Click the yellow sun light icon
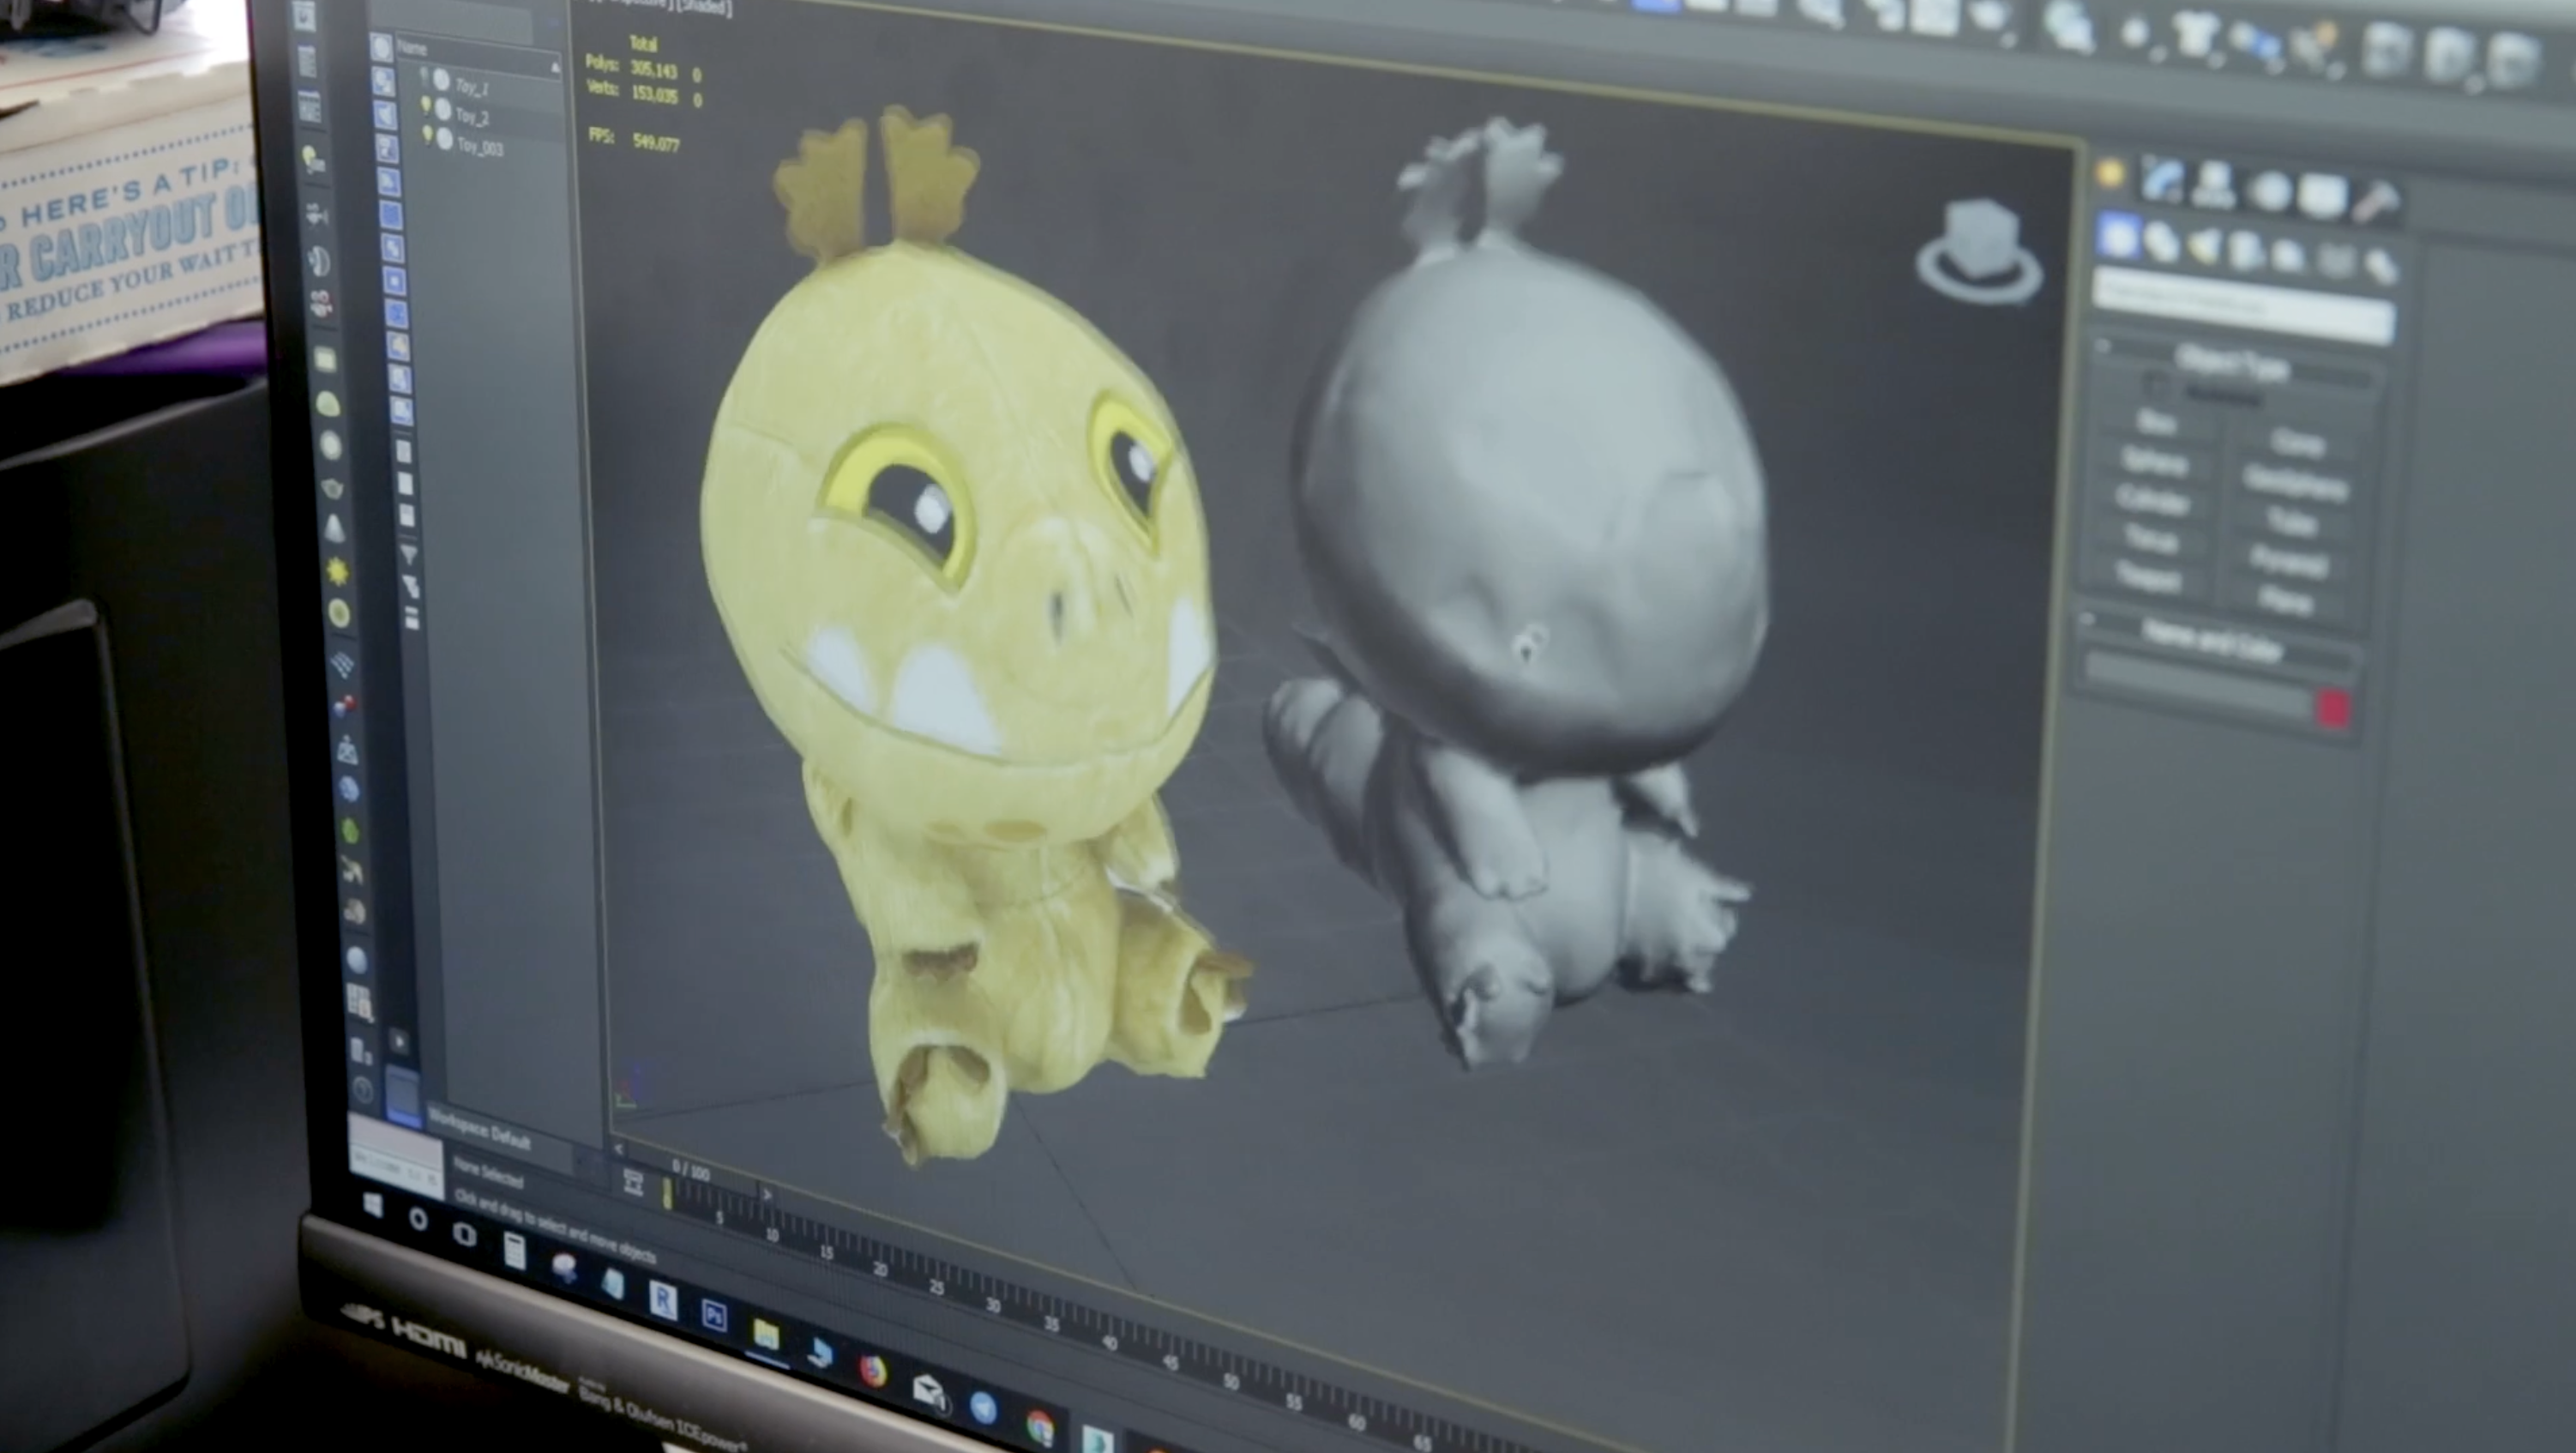The height and width of the screenshot is (1453, 2576). click(338, 572)
